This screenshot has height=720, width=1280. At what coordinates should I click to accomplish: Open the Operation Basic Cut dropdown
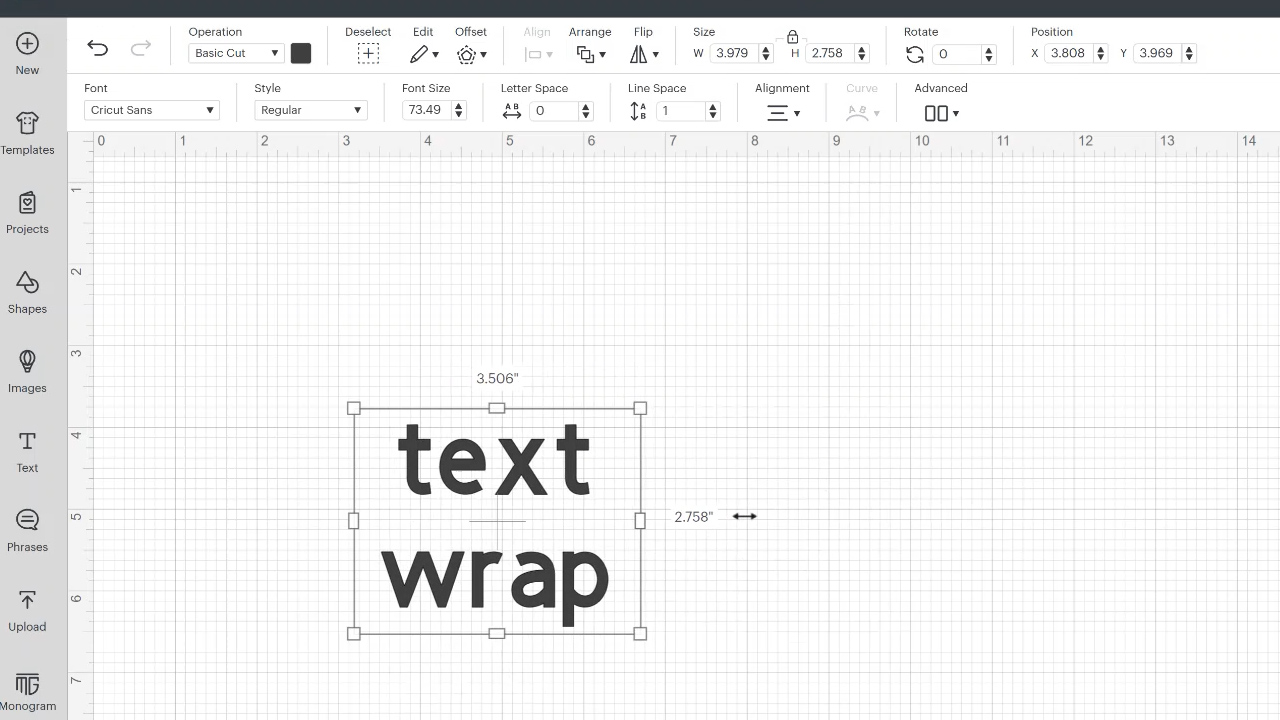tap(236, 53)
